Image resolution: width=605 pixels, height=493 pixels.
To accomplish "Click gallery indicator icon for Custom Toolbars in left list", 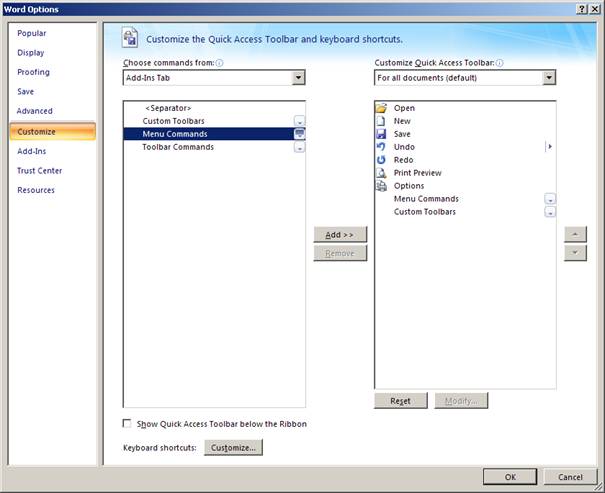I will click(x=299, y=121).
